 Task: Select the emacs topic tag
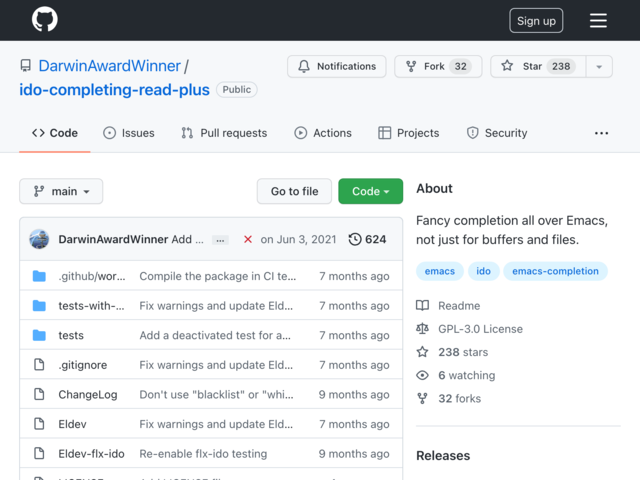440,271
